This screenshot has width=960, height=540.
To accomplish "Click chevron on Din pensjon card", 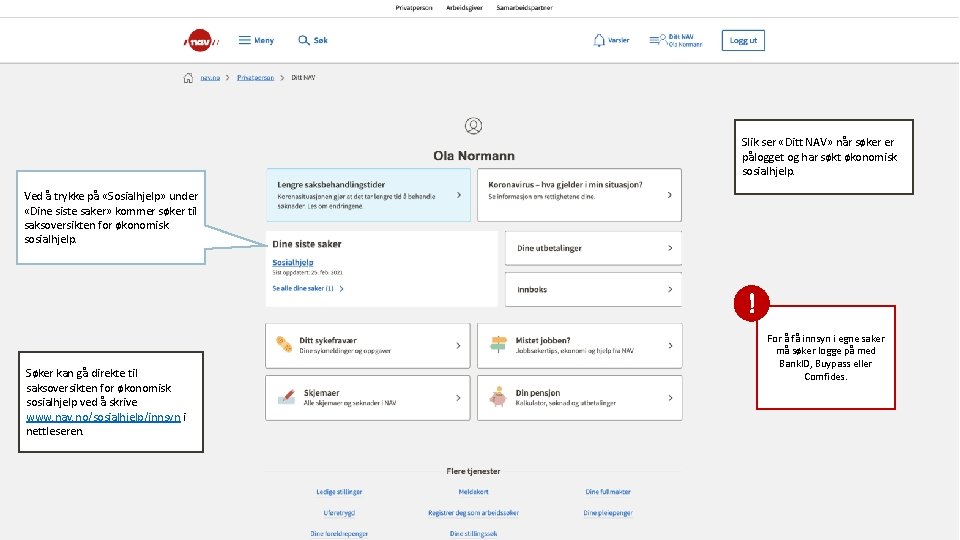I will 670,398.
